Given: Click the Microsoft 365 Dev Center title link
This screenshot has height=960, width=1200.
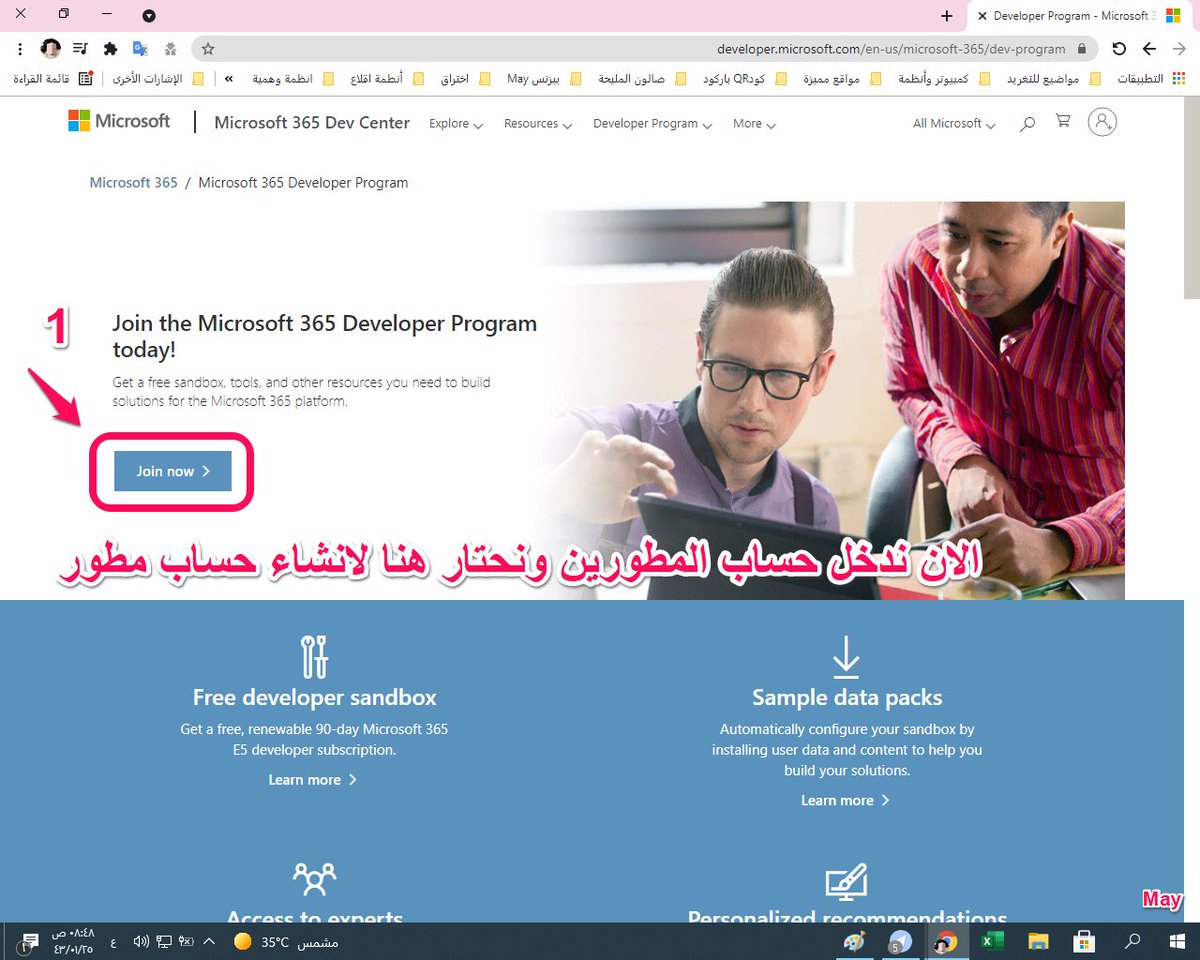Looking at the screenshot, I should pyautogui.click(x=312, y=123).
